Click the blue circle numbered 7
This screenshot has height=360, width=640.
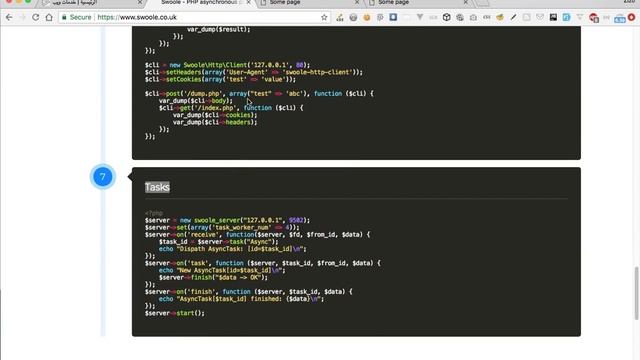[x=102, y=177]
